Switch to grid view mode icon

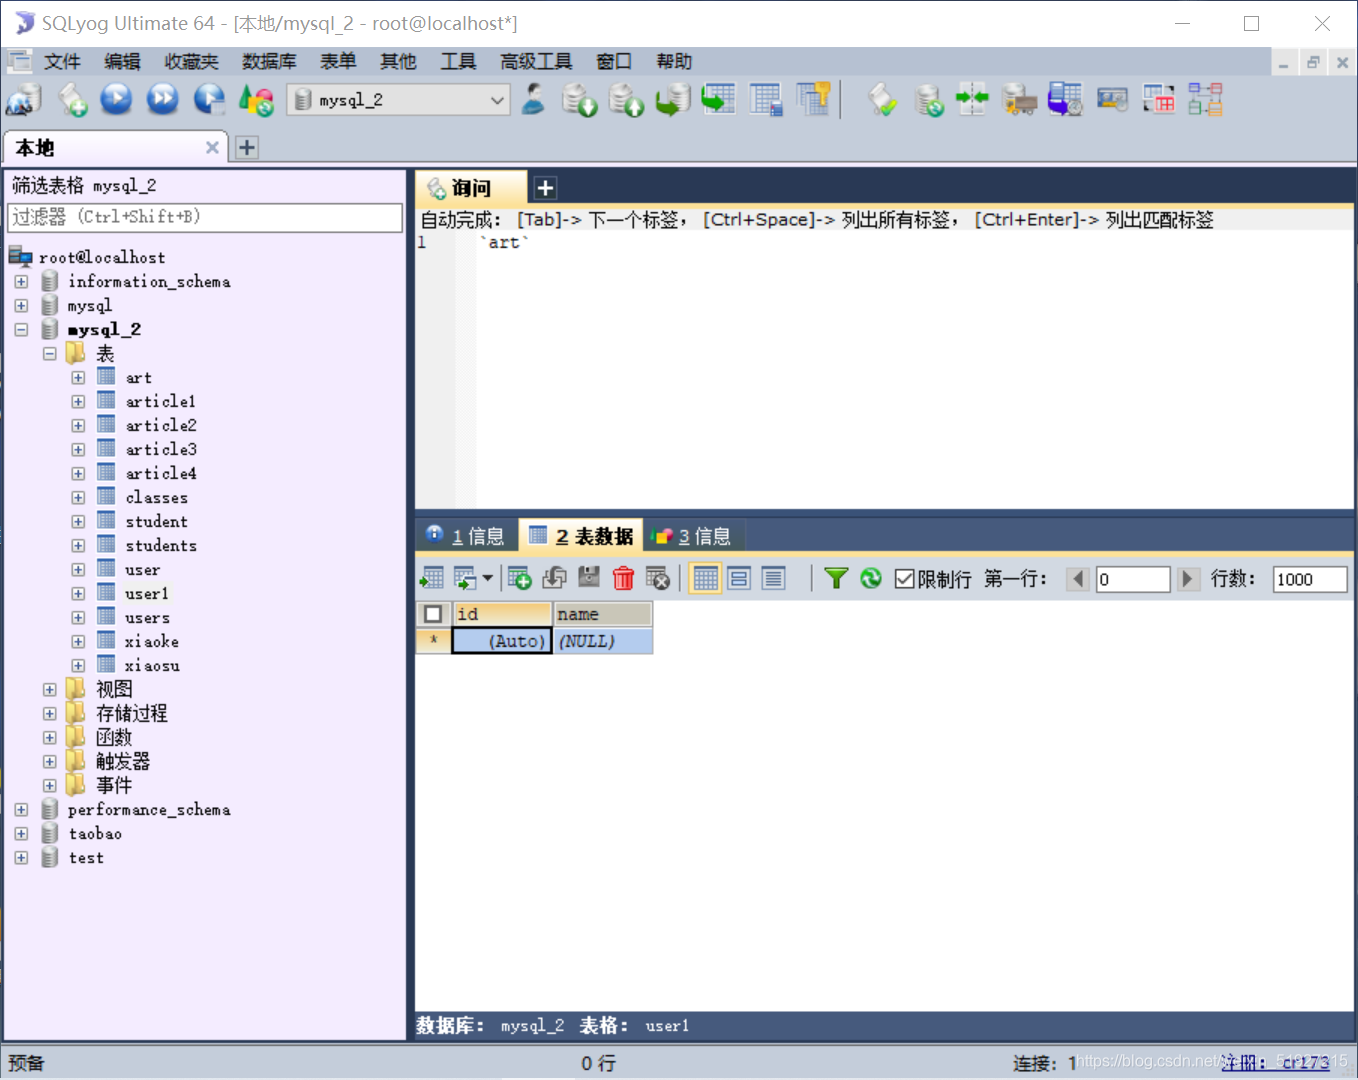point(705,578)
